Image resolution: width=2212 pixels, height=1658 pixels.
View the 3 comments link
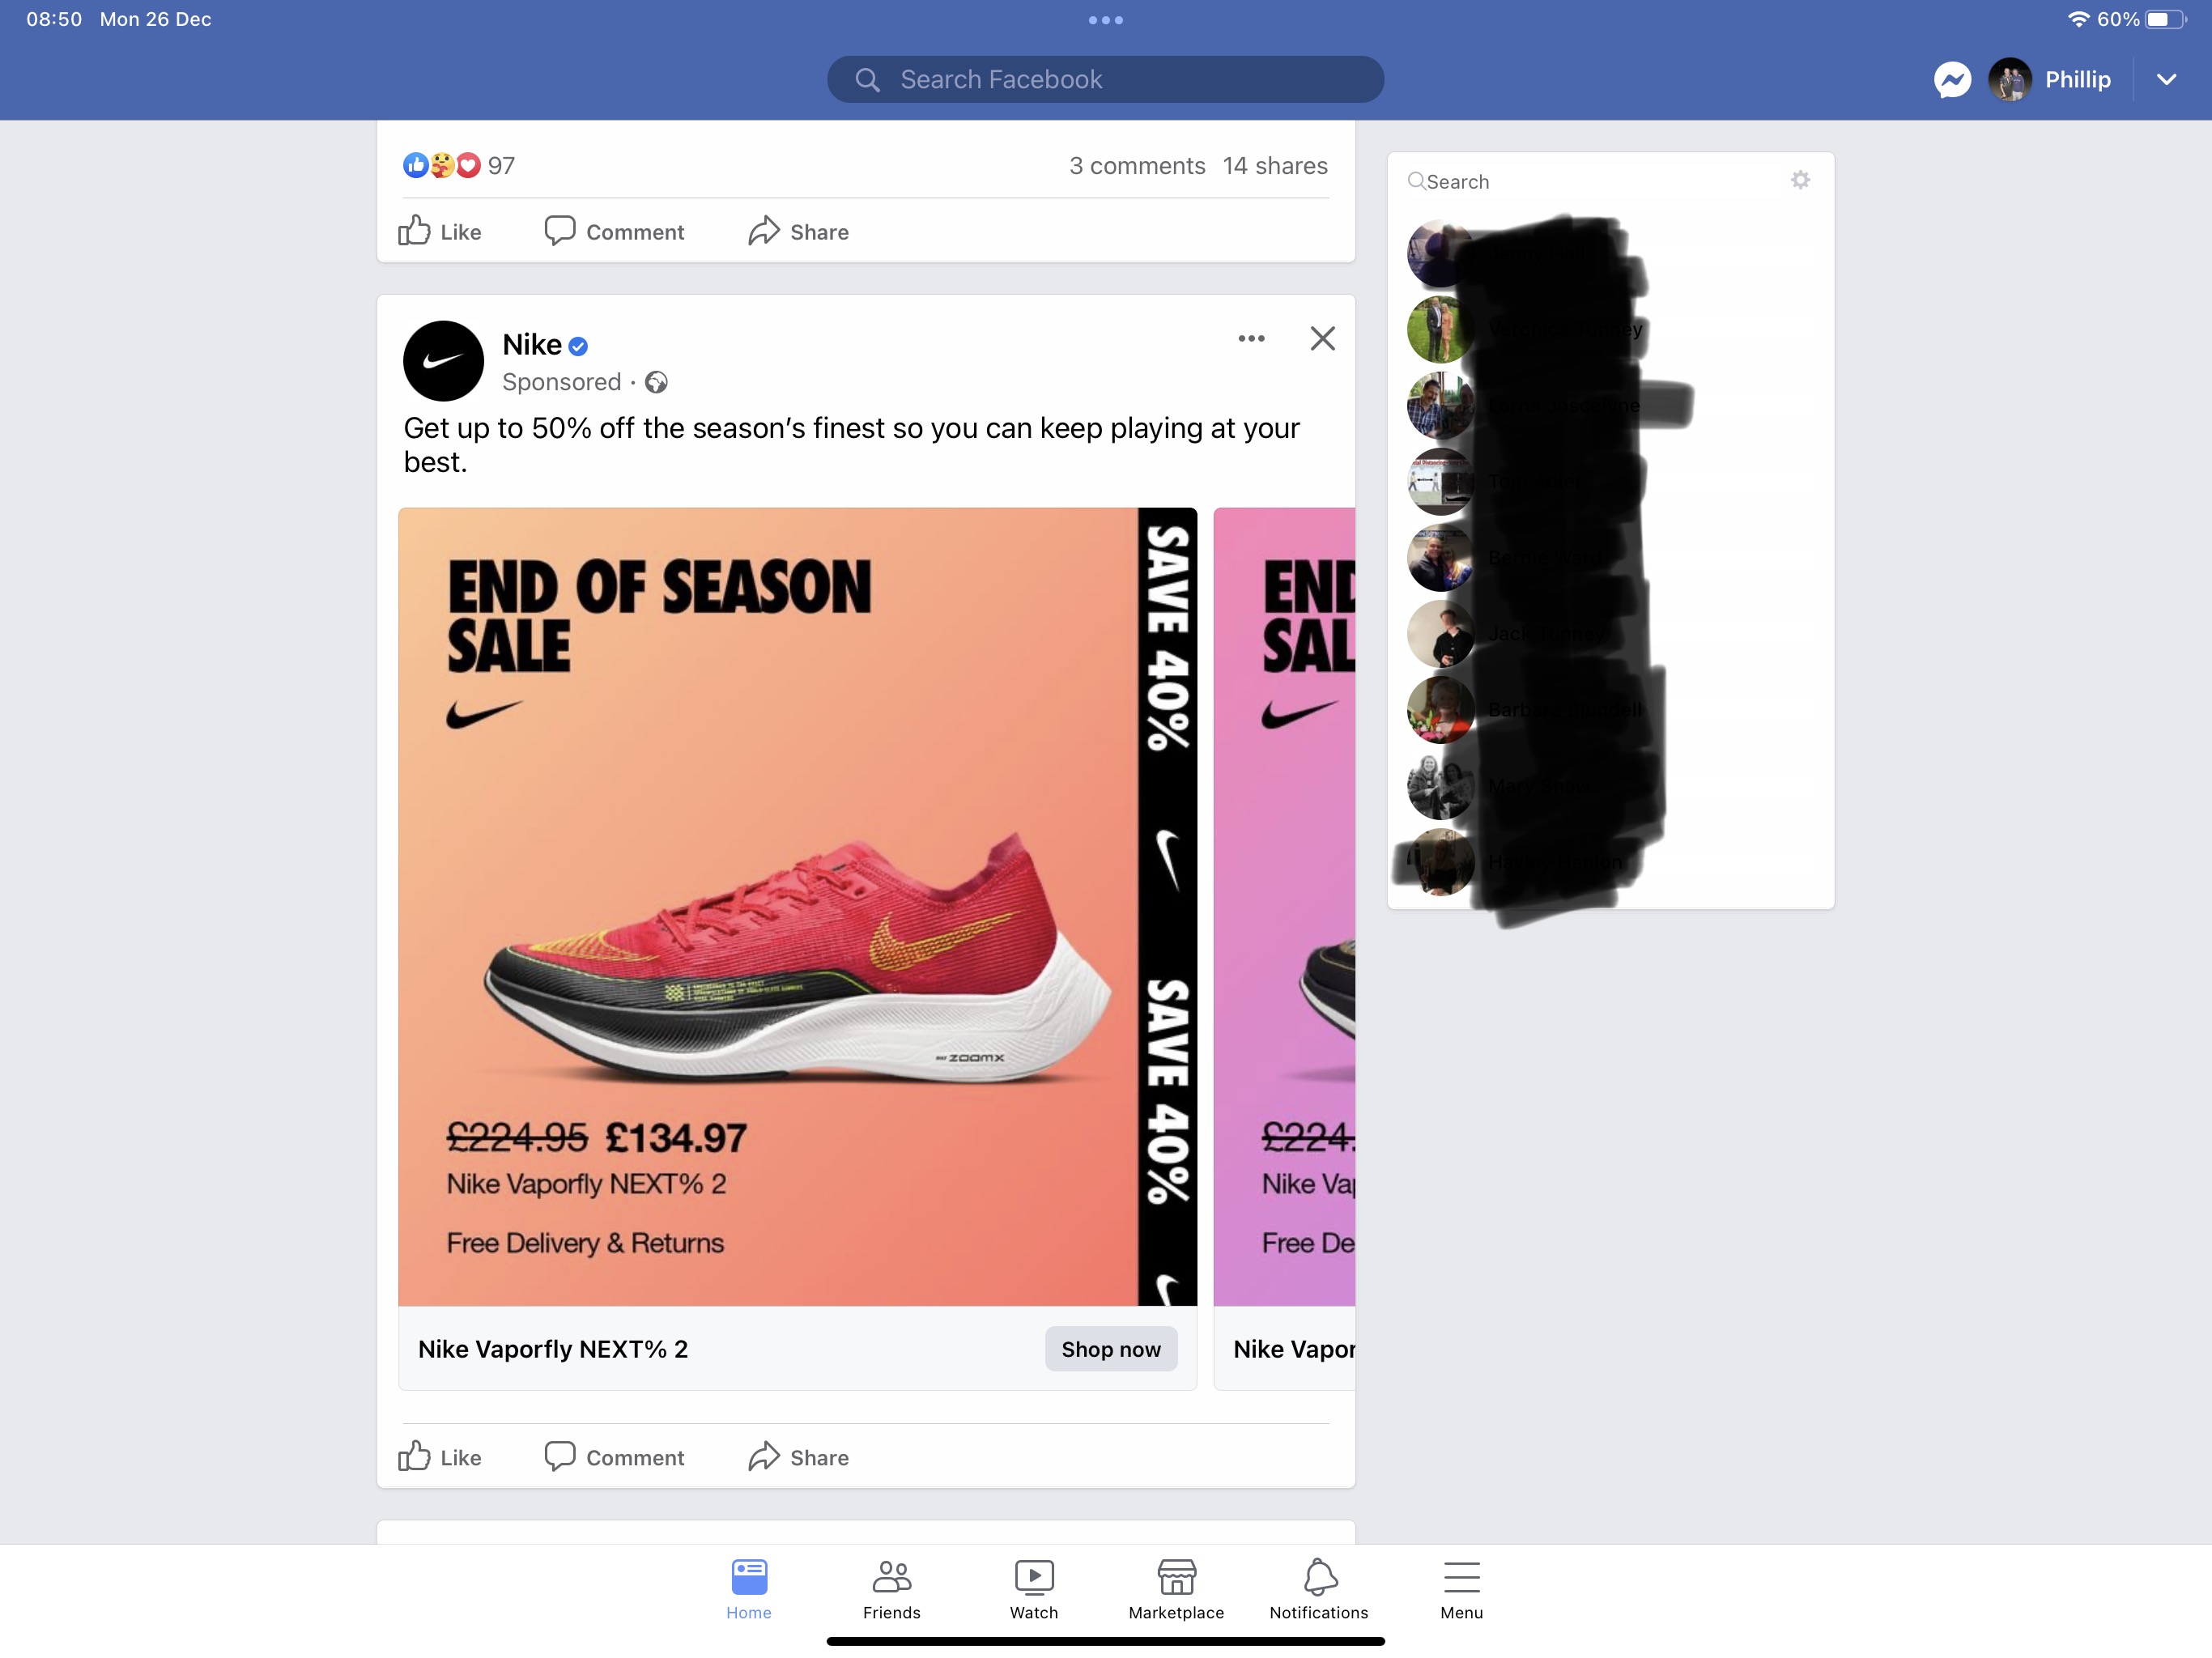click(x=1137, y=166)
